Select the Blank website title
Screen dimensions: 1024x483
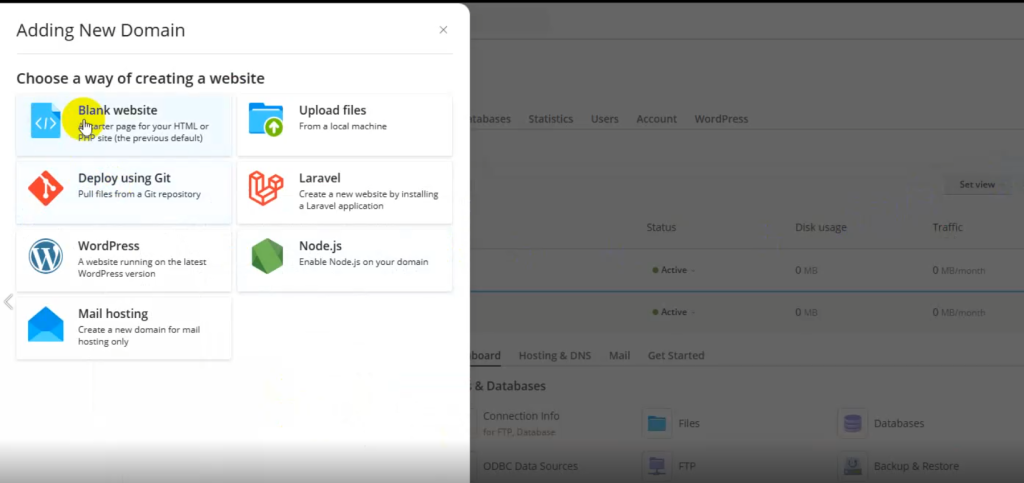pyautogui.click(x=118, y=110)
